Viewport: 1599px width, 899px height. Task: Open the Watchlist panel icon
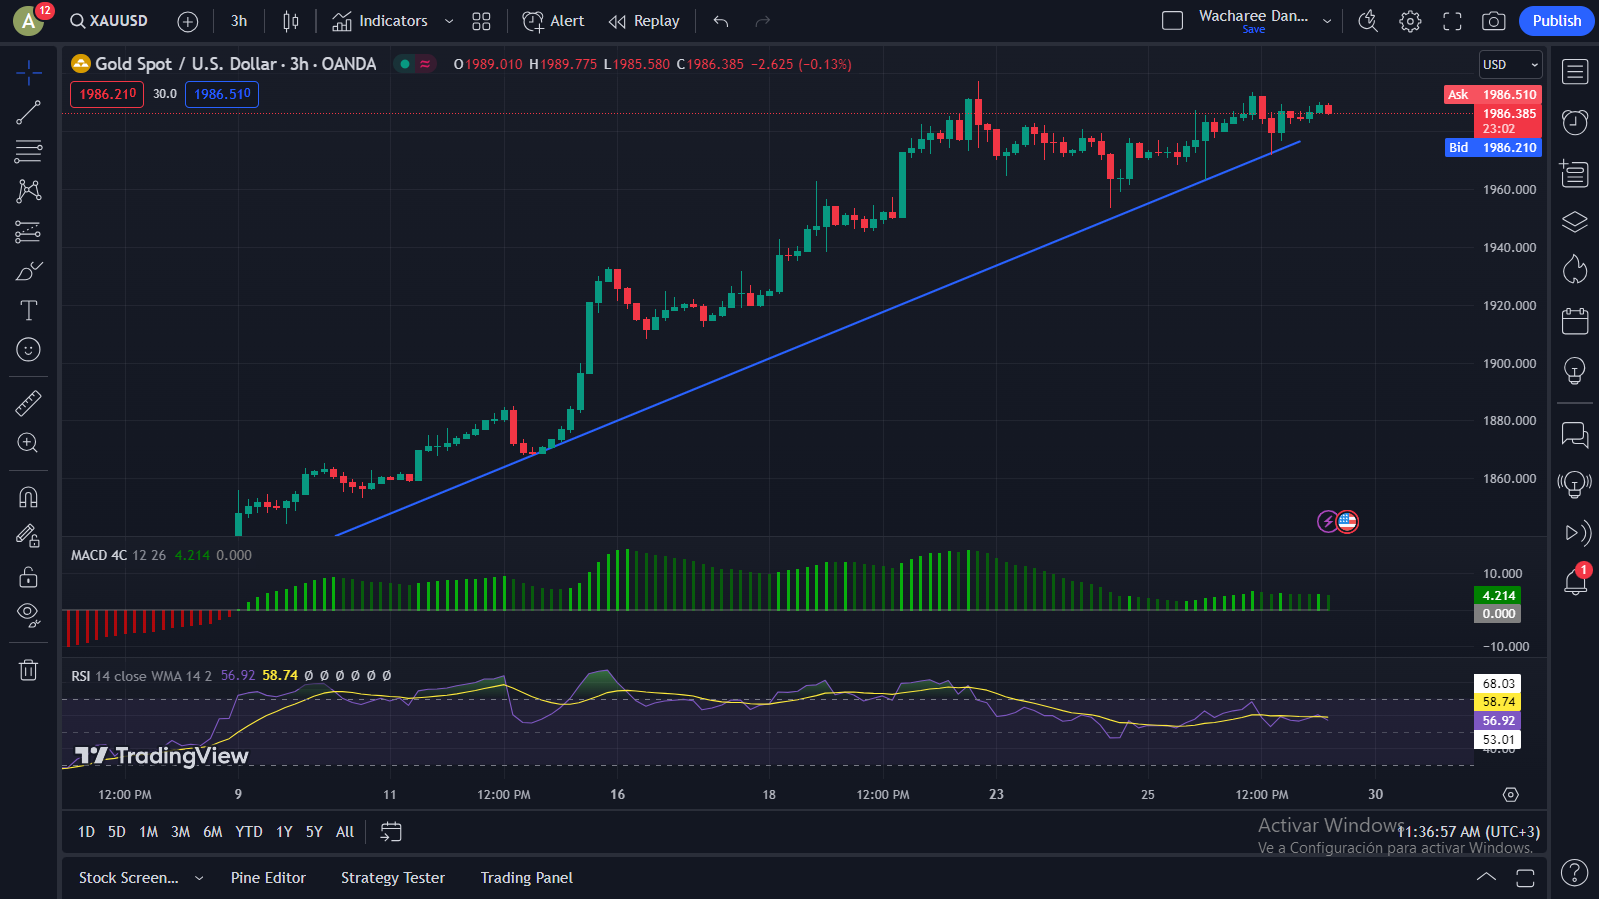tap(1575, 72)
